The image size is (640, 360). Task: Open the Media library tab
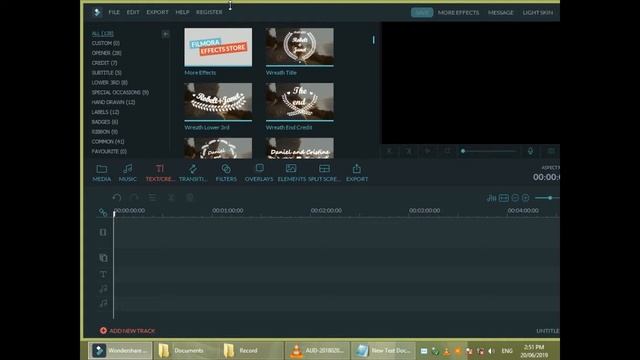(102, 173)
